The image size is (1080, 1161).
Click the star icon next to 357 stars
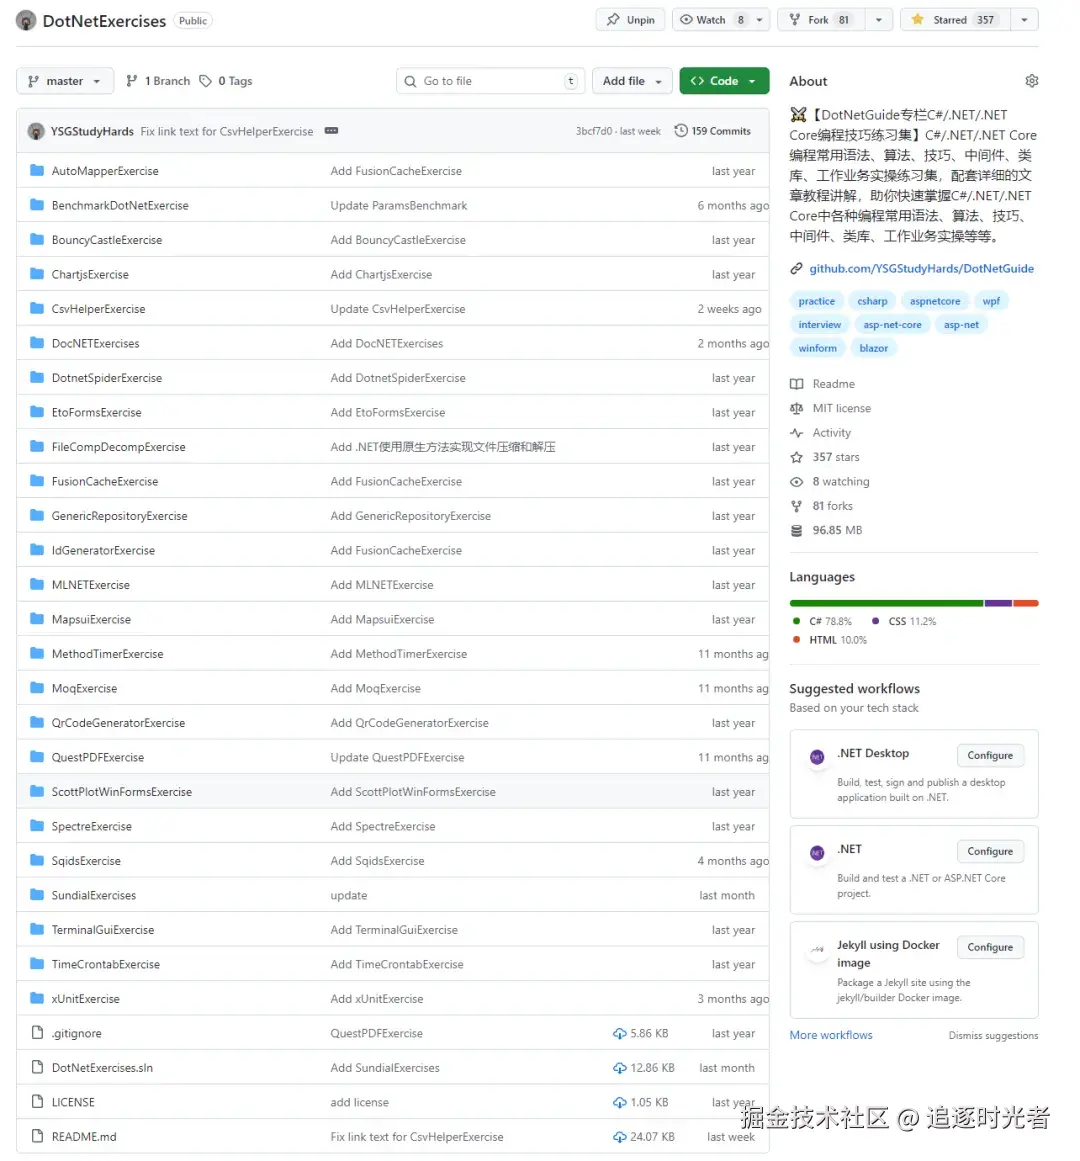(x=796, y=457)
